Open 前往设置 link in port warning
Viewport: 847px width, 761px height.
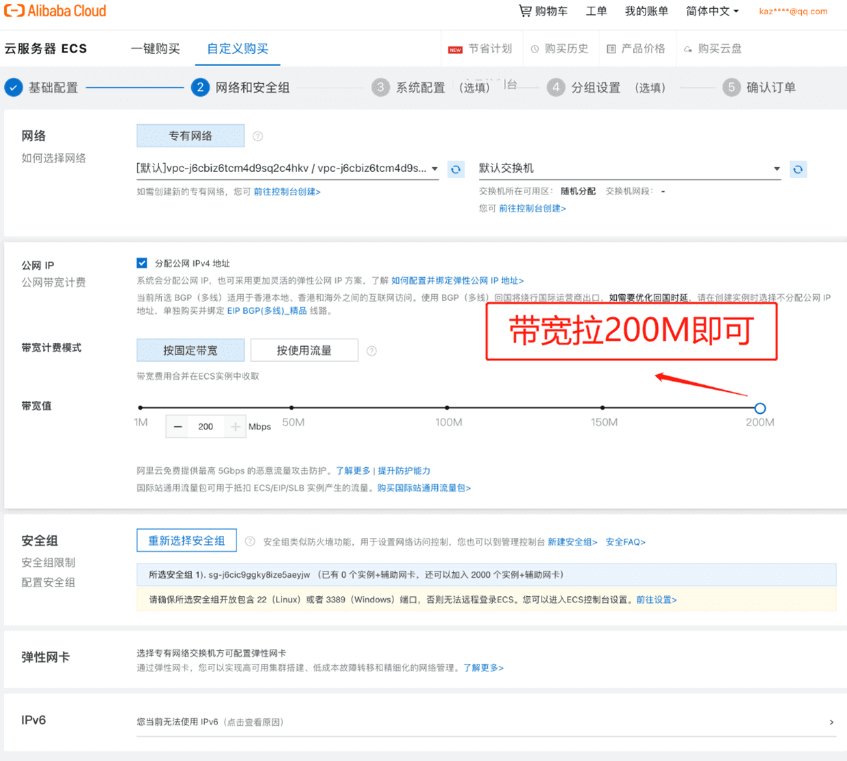[656, 600]
